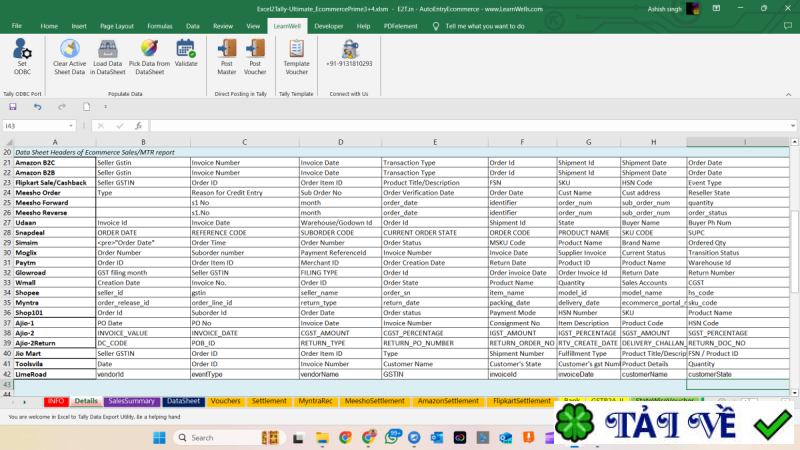Click Clear Active Sheet Data icon
The height and width of the screenshot is (450, 800).
69,49
